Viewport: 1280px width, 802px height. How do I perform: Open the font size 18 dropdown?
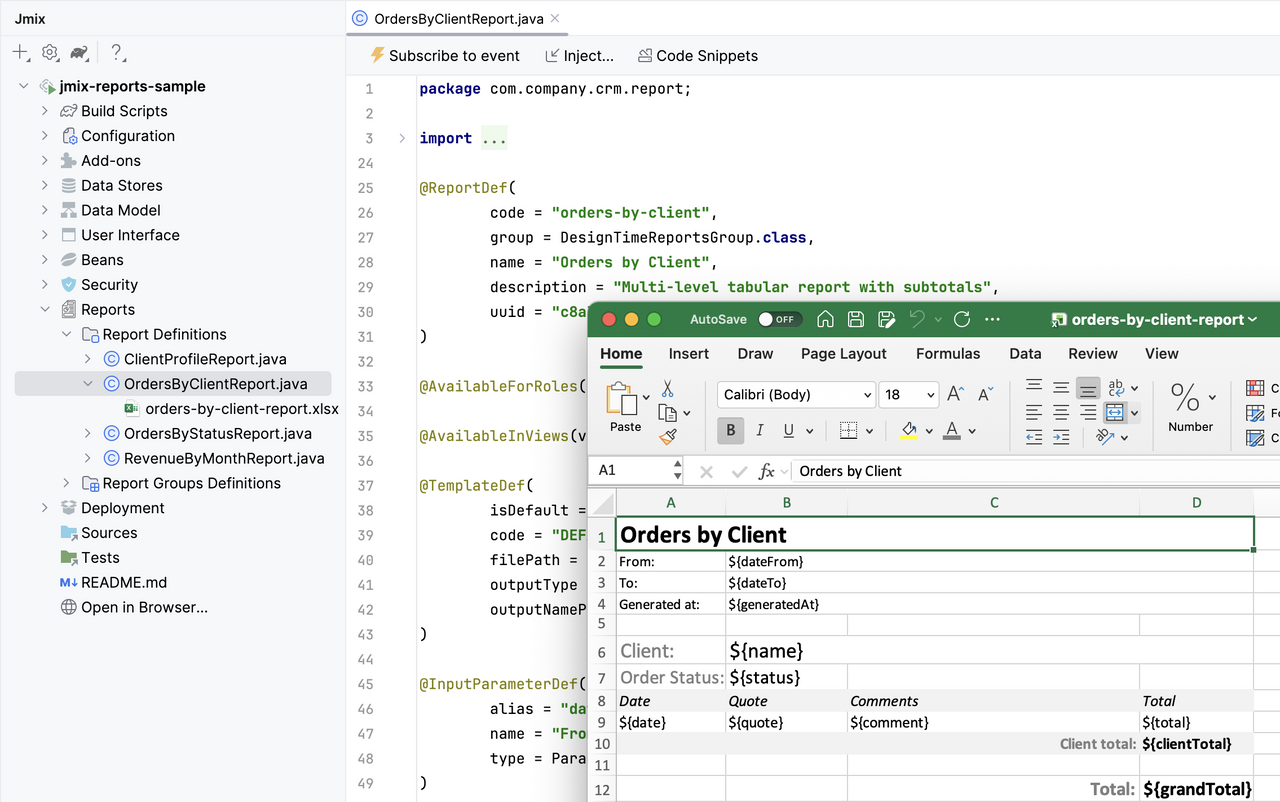click(908, 394)
